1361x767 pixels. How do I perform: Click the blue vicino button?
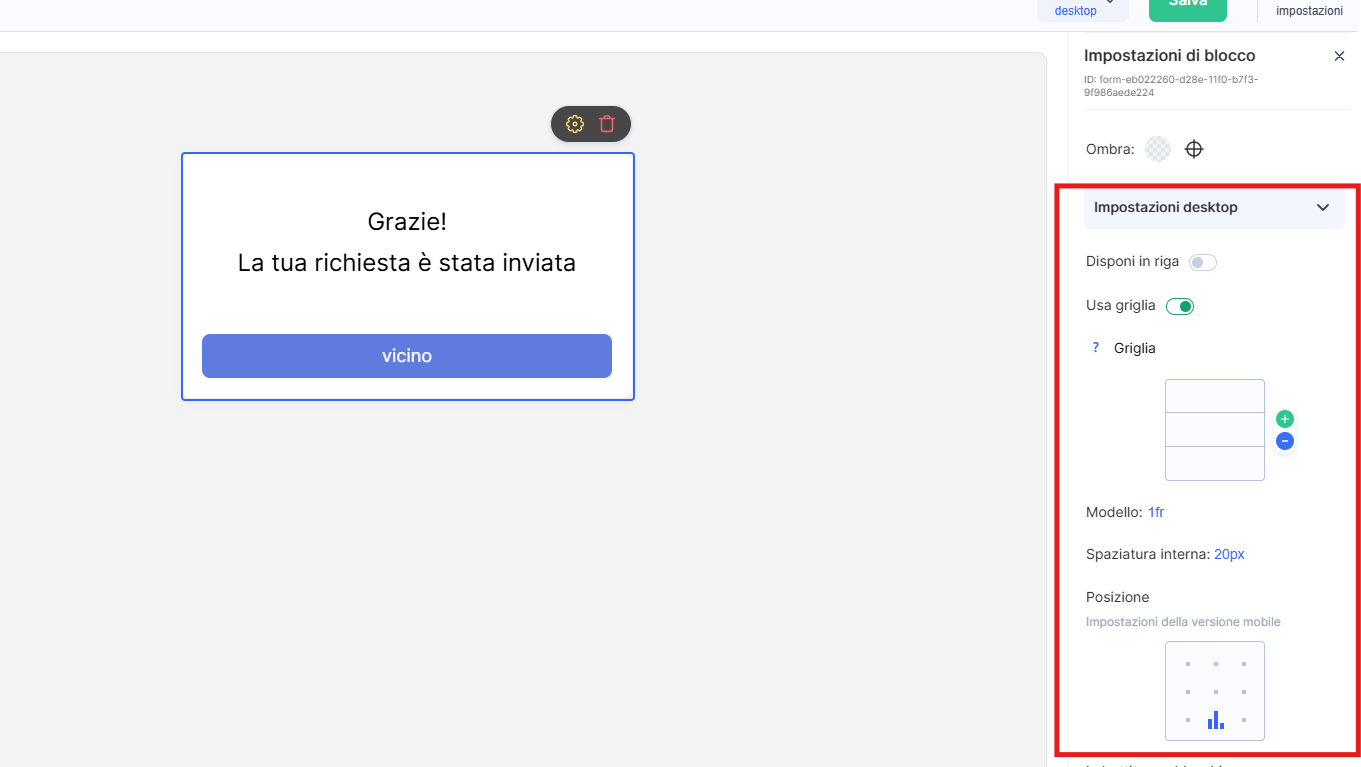407,356
